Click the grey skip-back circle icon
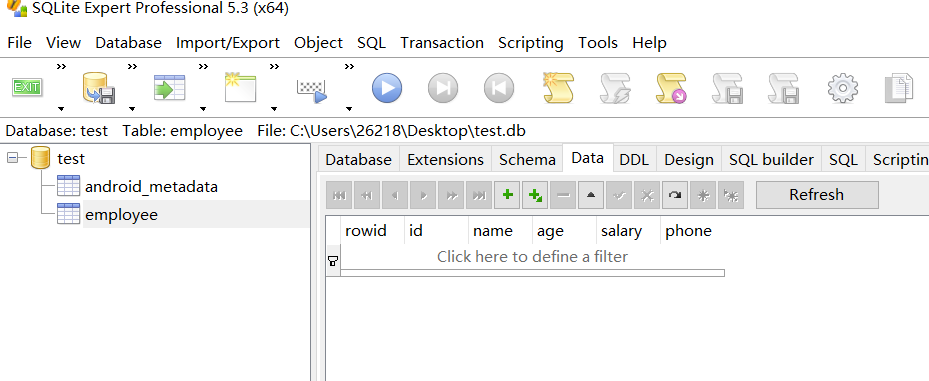 (x=499, y=88)
